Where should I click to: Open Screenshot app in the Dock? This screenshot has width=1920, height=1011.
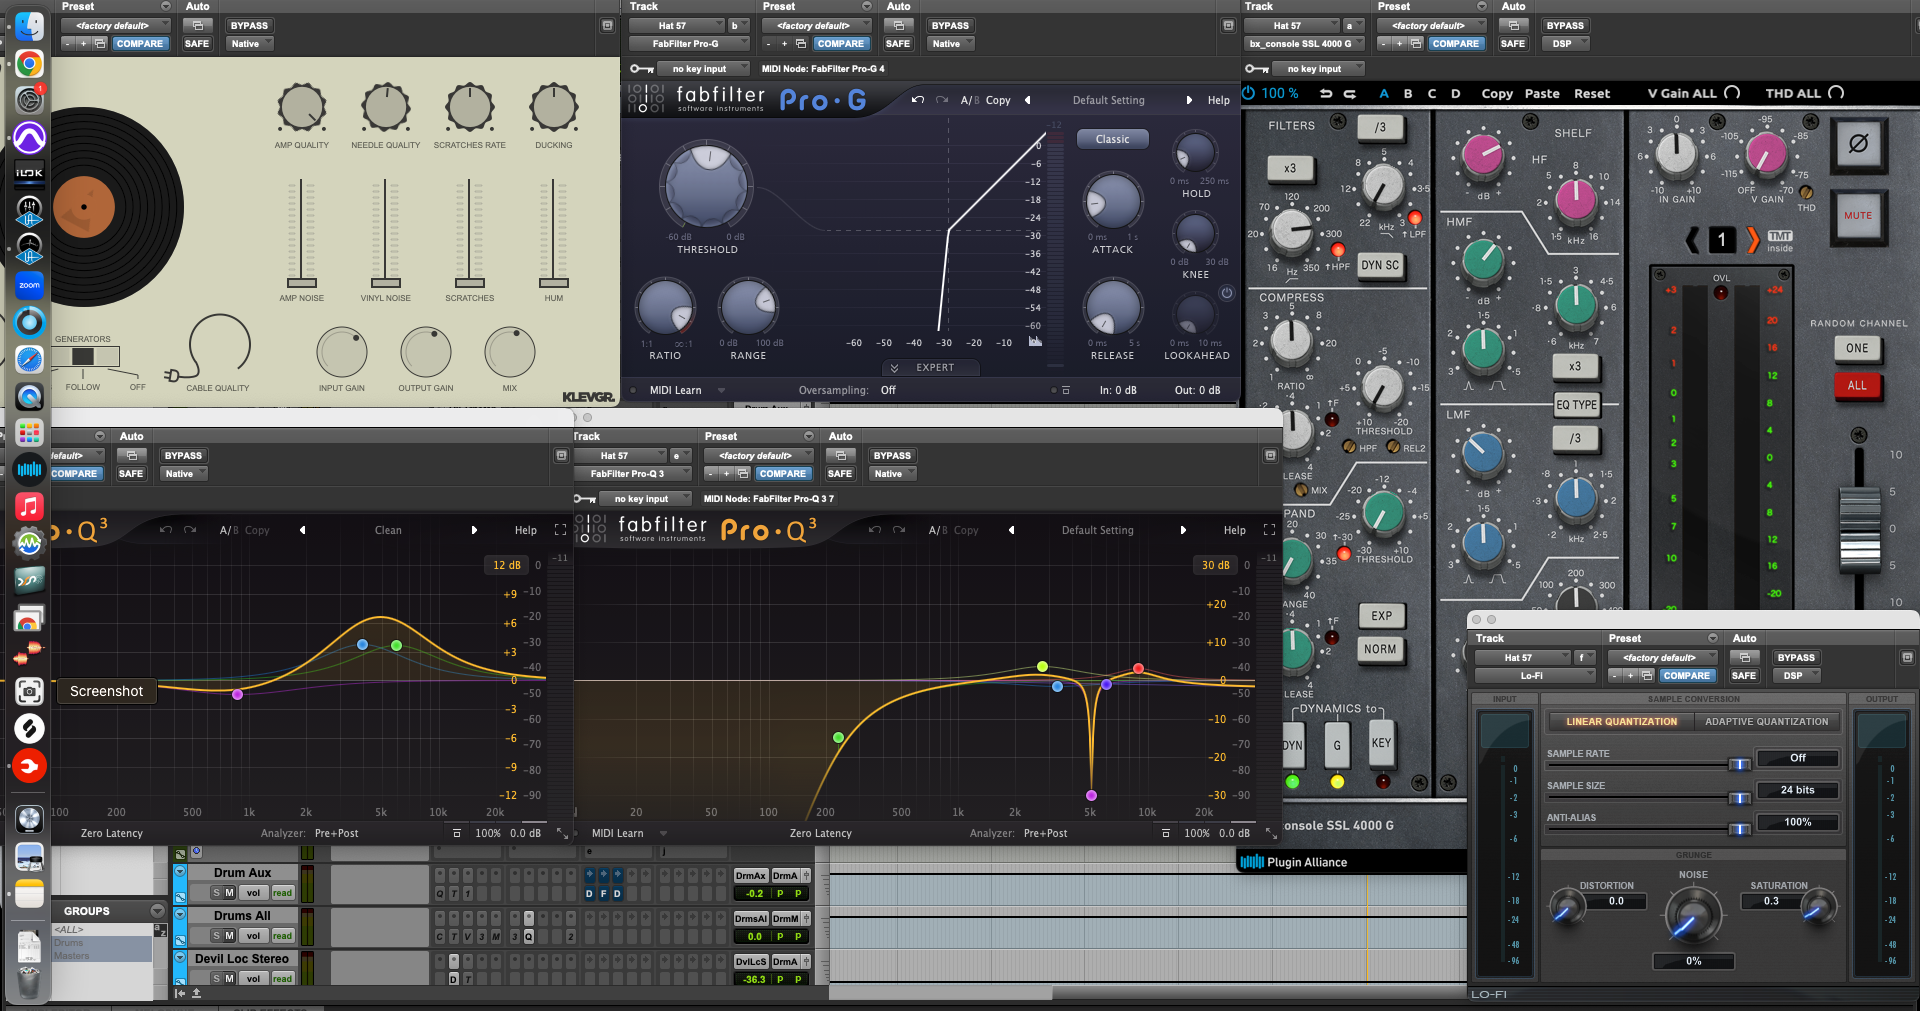pos(29,691)
